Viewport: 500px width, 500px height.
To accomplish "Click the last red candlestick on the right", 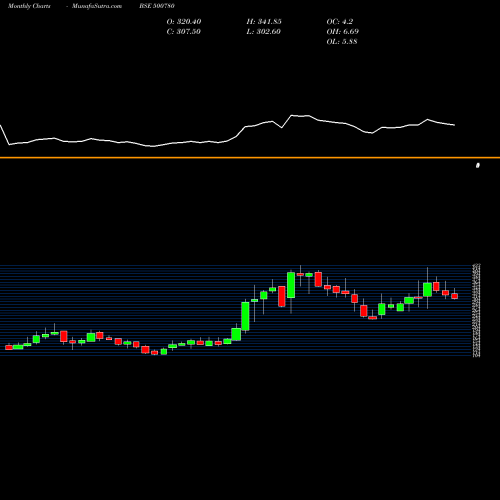I will point(455,296).
